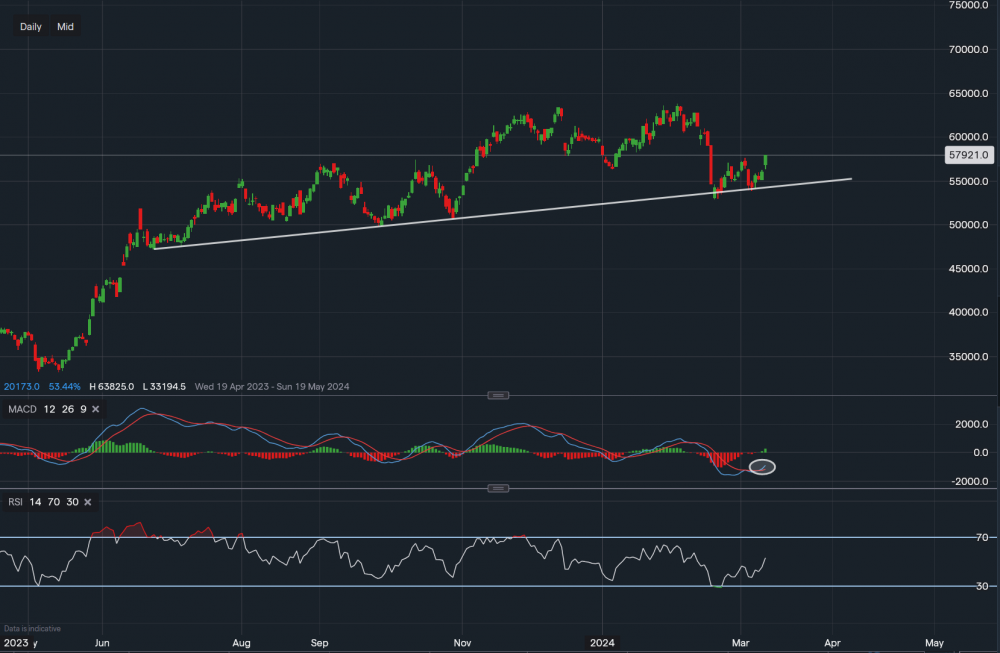Click the MACD slow period value 26
This screenshot has width=1000, height=653.
pyautogui.click(x=67, y=409)
